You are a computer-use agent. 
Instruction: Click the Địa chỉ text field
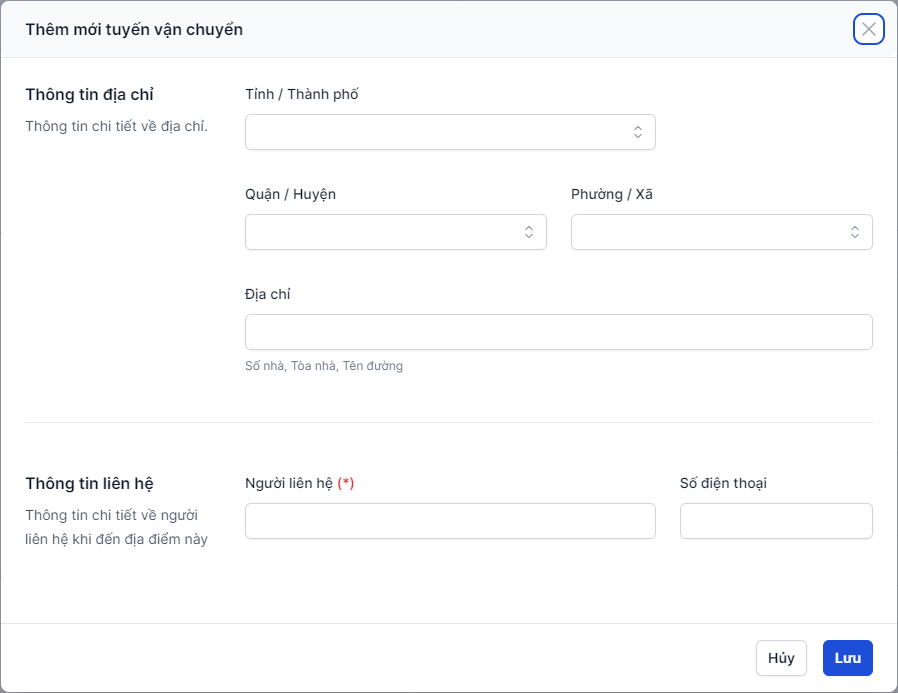pyautogui.click(x=558, y=332)
